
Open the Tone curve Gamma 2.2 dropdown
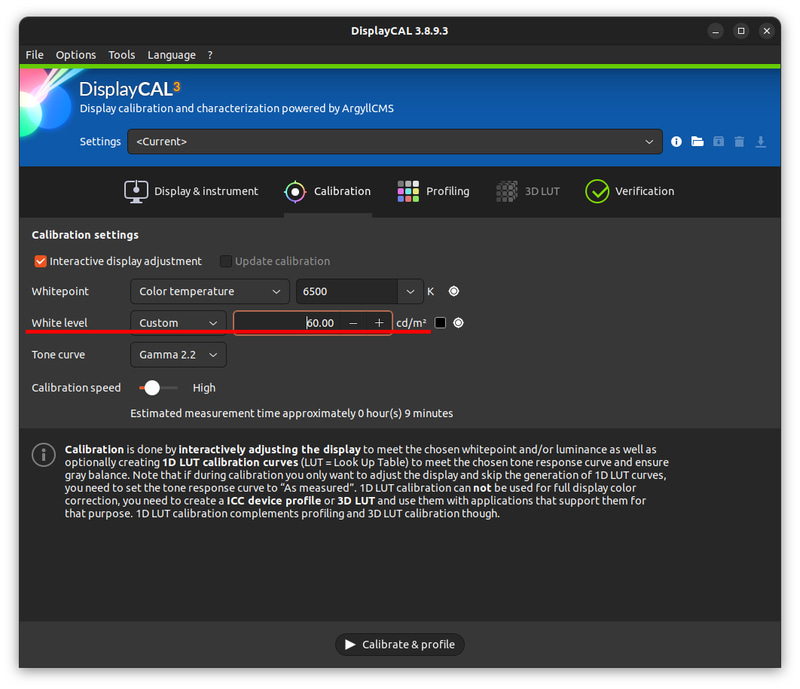coord(178,354)
